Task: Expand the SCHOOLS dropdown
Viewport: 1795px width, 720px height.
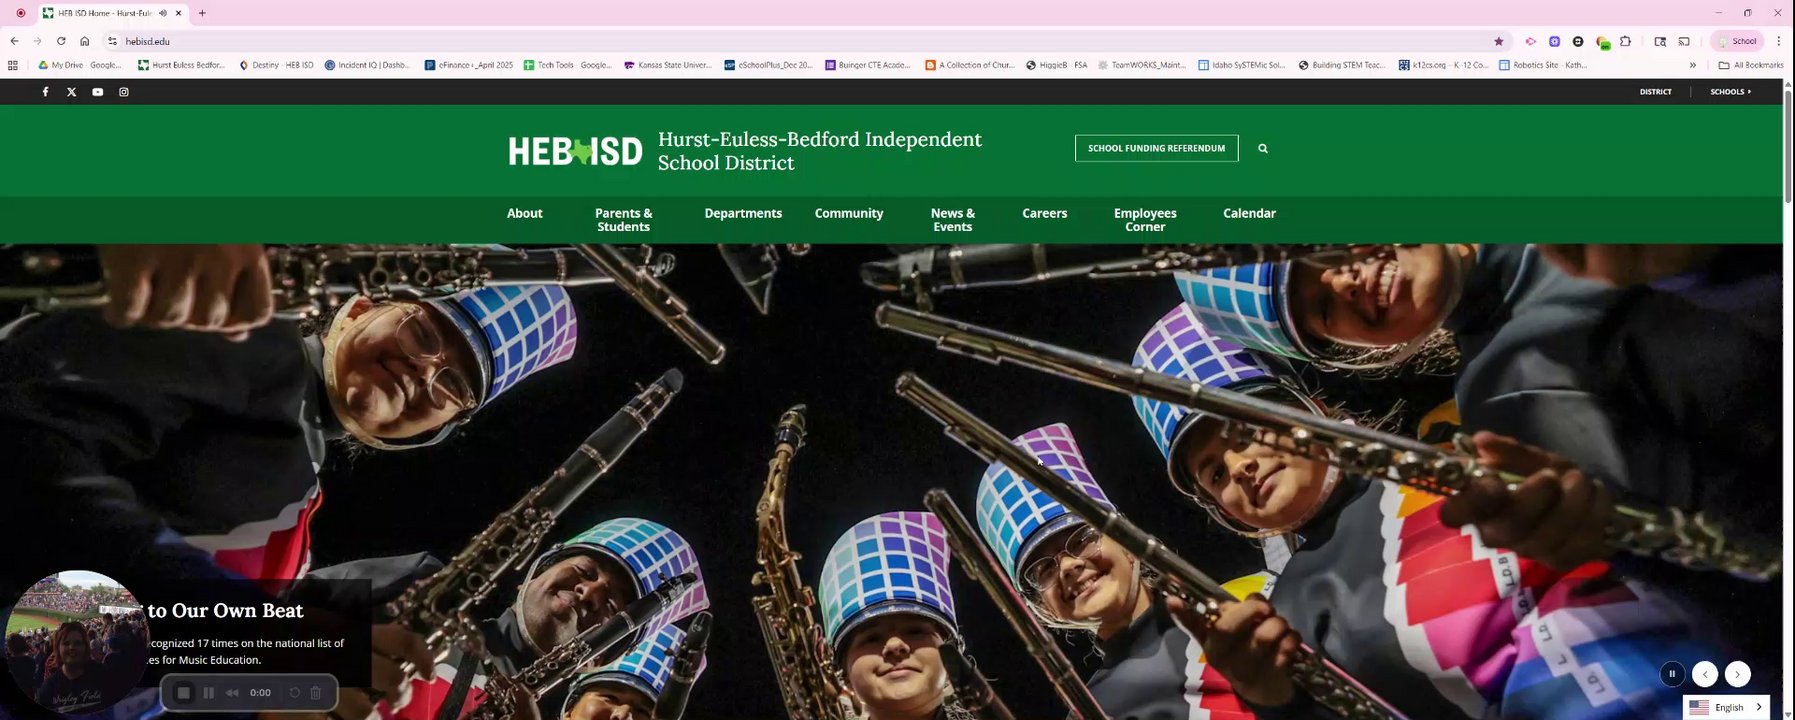Action: pyautogui.click(x=1730, y=92)
